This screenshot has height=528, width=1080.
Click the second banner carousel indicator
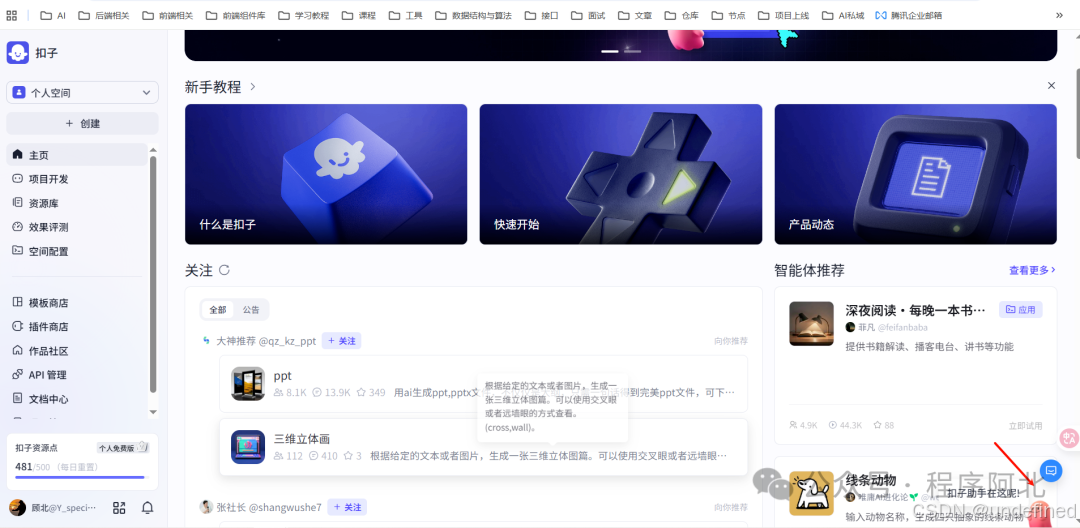(632, 51)
